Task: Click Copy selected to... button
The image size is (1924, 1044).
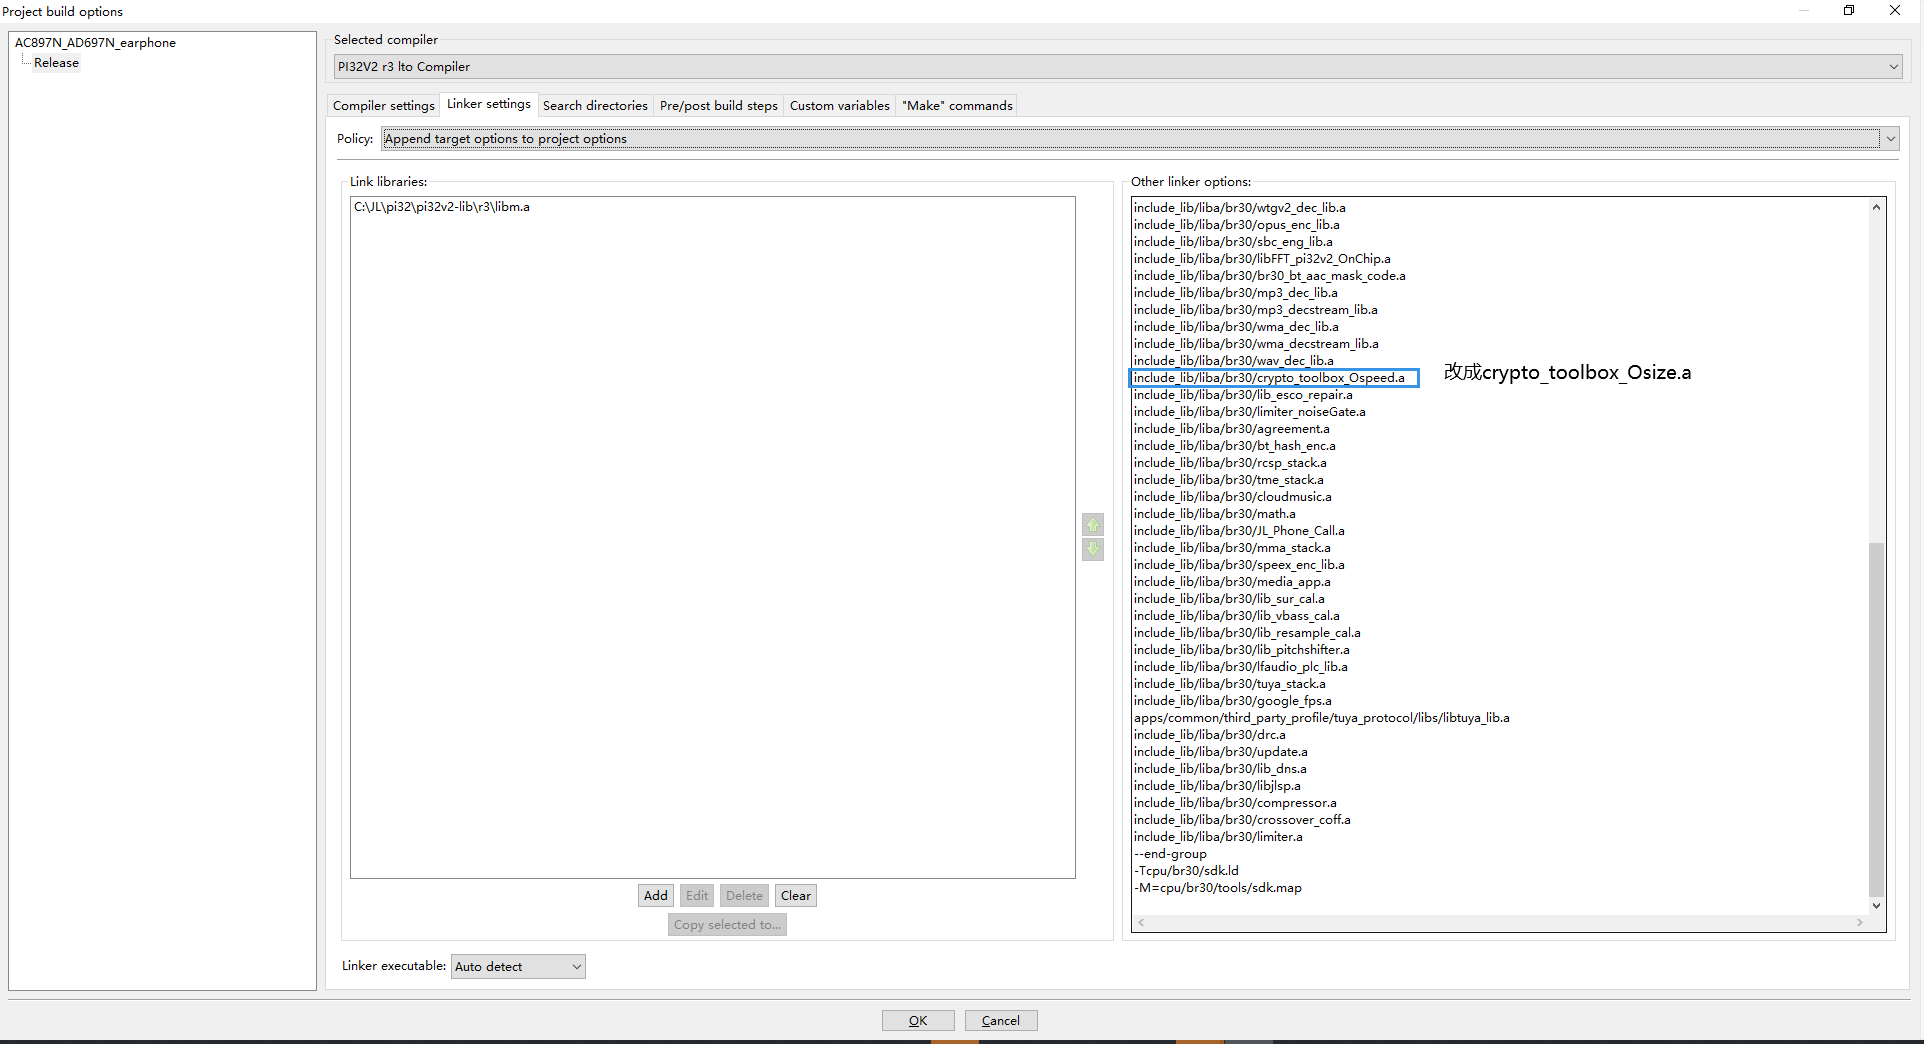Action: 727,925
